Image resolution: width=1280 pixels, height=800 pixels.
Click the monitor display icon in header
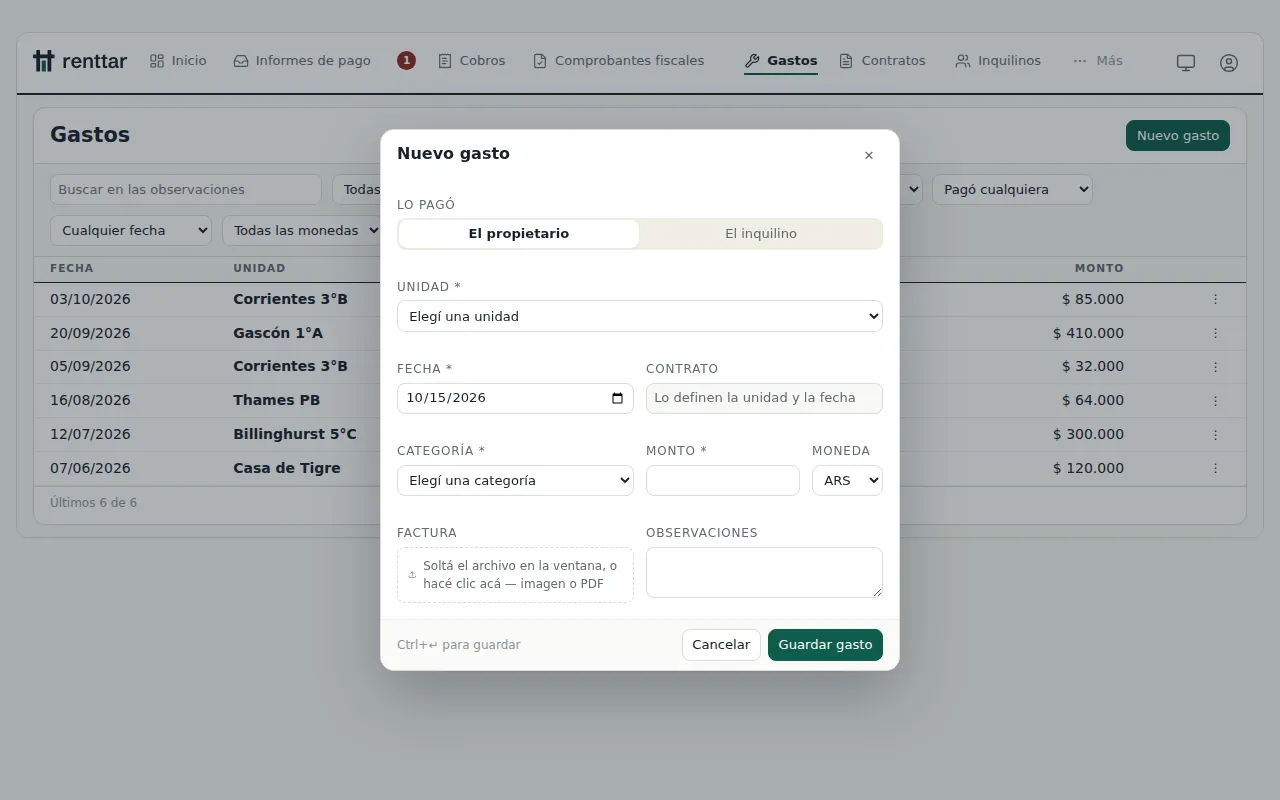coord(1186,62)
